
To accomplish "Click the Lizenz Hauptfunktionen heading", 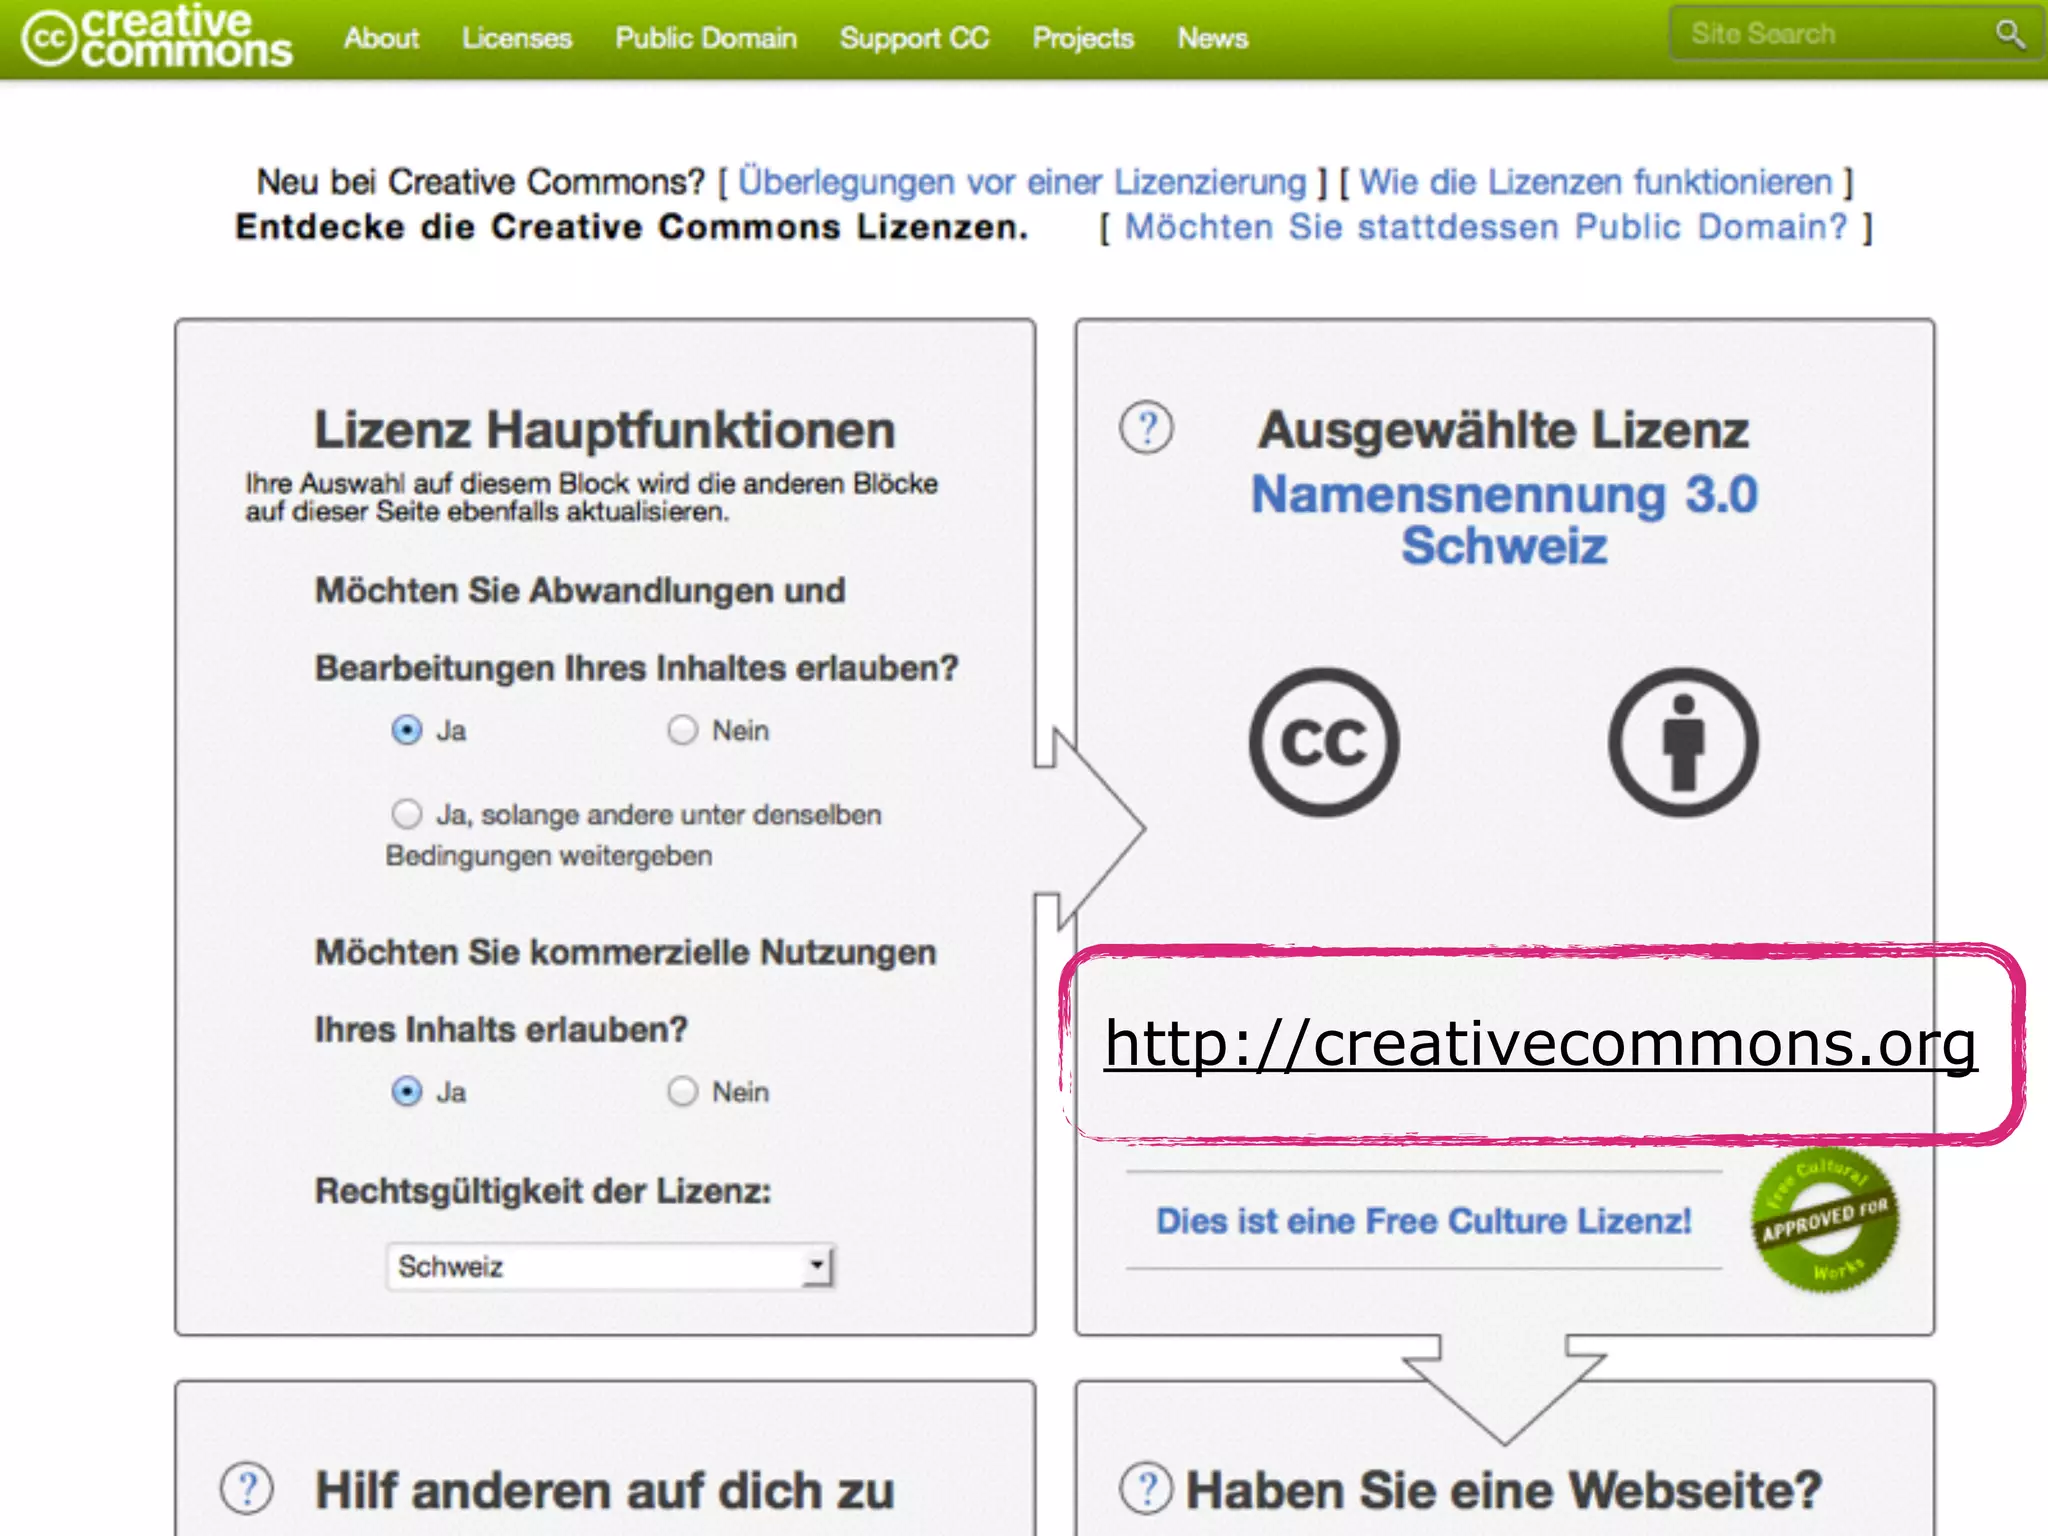I will click(604, 430).
